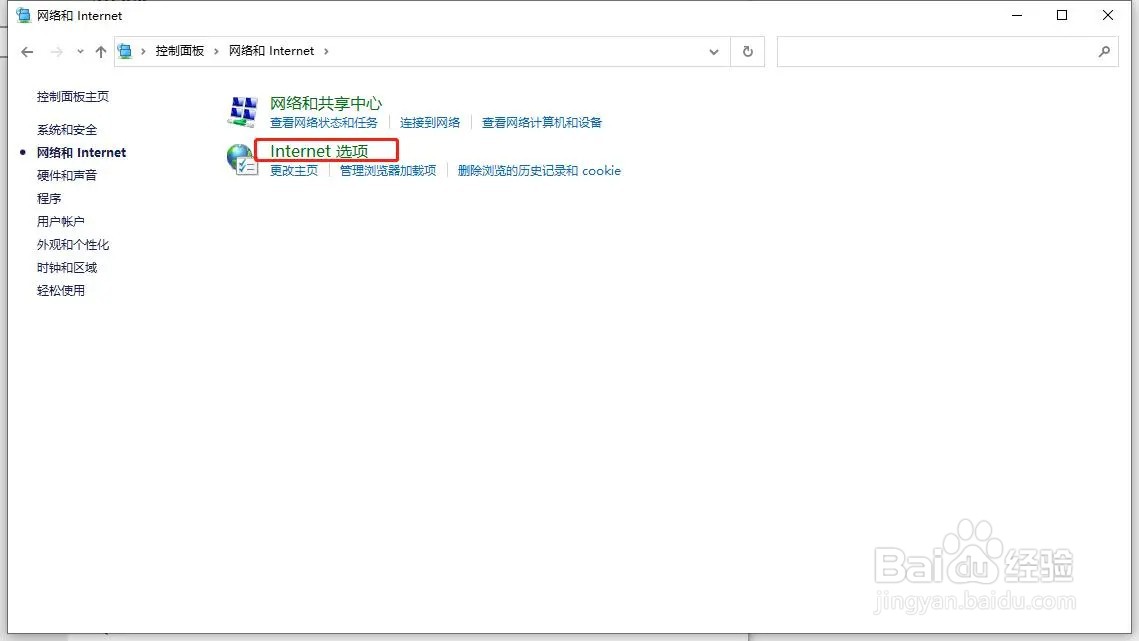
Task: Expand chevron after 网络和 Internet breadcrumb
Action: 326,51
